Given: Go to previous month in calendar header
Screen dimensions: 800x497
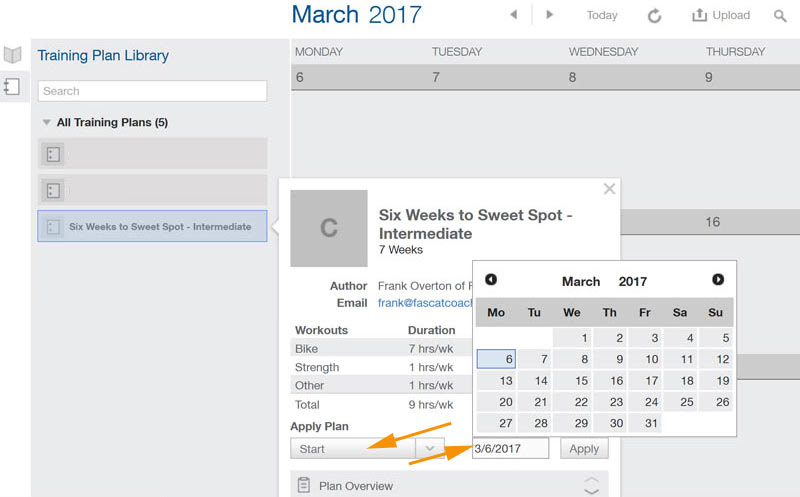Looking at the screenshot, I should 514,15.
